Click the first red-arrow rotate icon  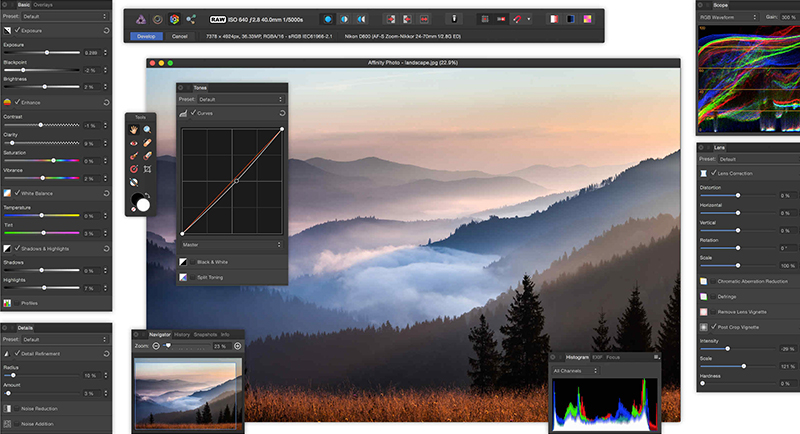[x=391, y=19]
